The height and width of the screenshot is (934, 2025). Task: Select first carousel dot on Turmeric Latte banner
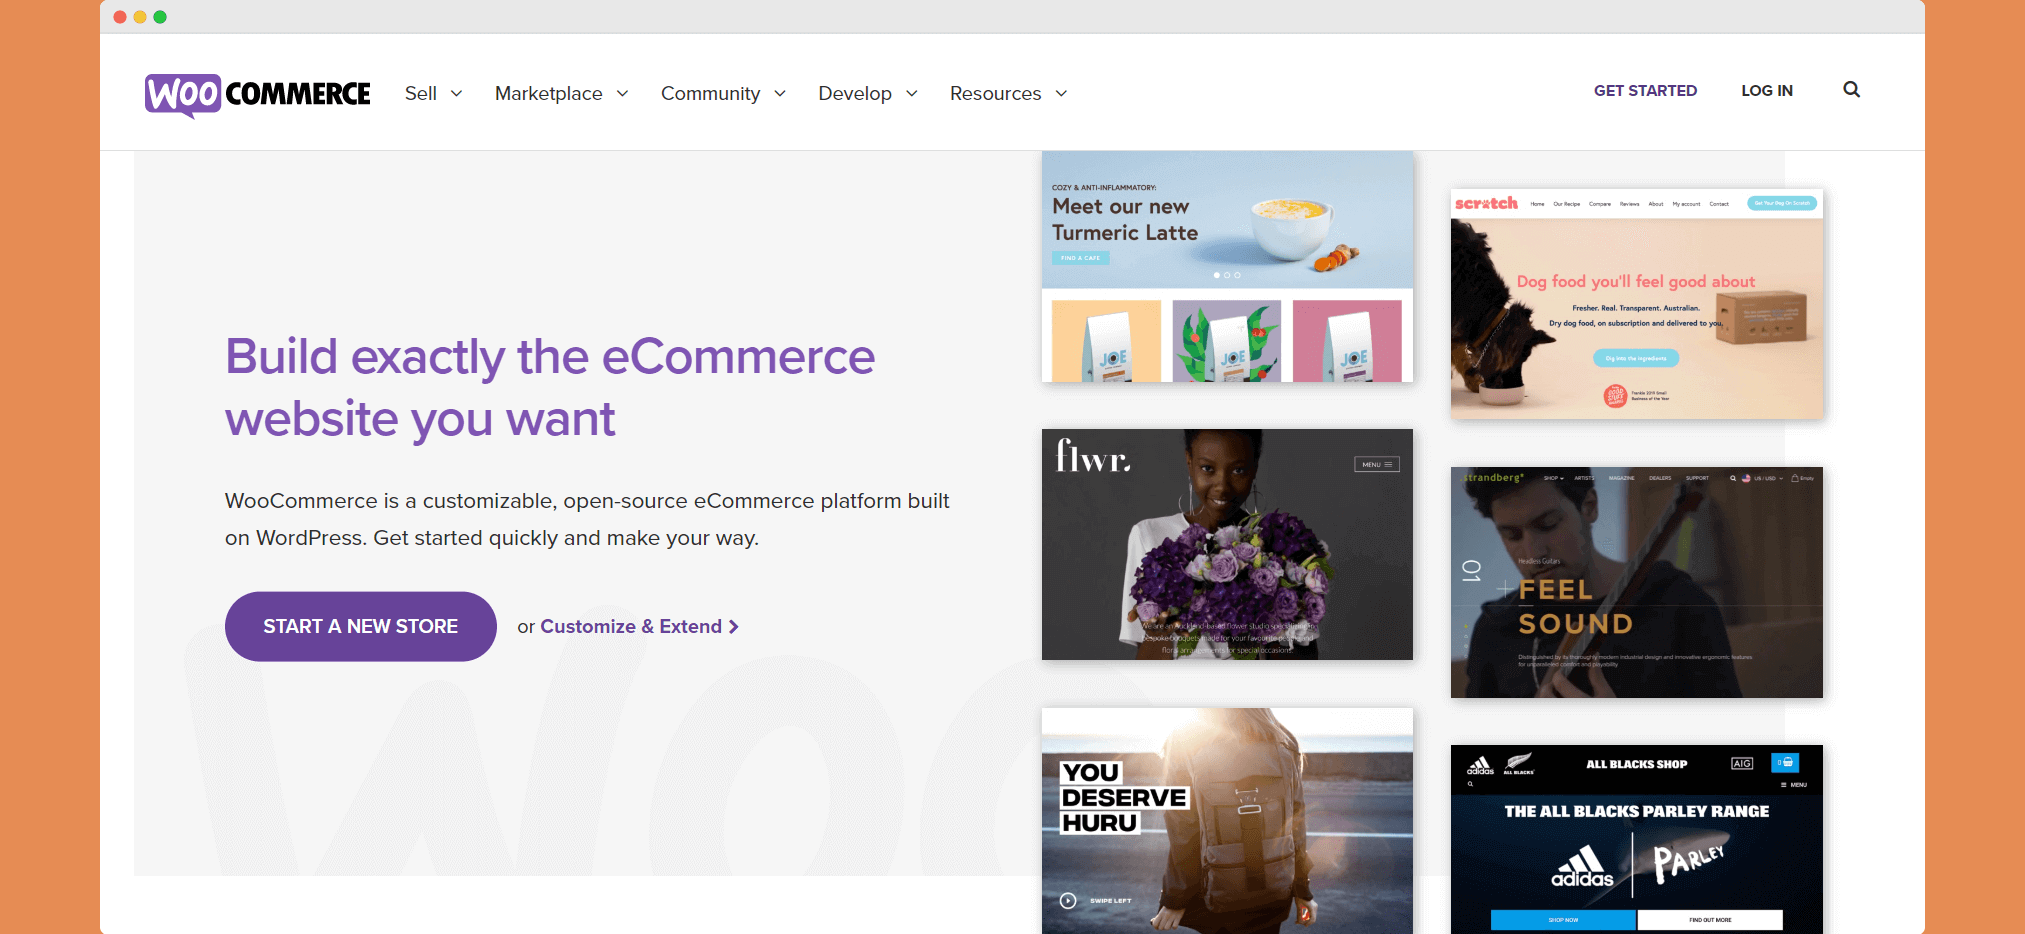click(1216, 275)
